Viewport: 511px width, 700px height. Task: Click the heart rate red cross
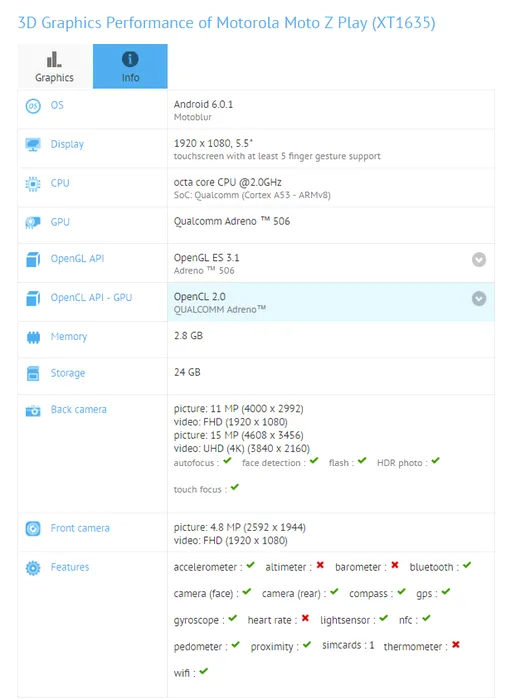(305, 618)
